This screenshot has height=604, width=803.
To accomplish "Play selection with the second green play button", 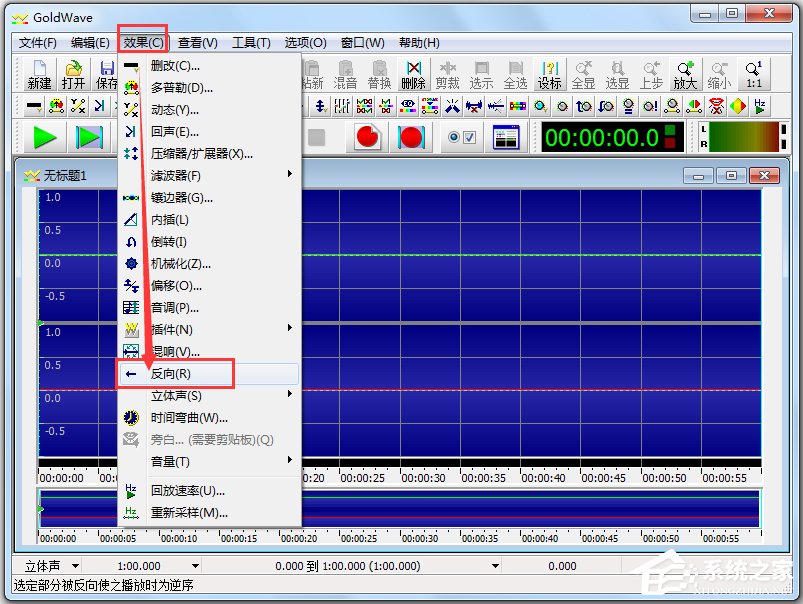I will tap(89, 137).
